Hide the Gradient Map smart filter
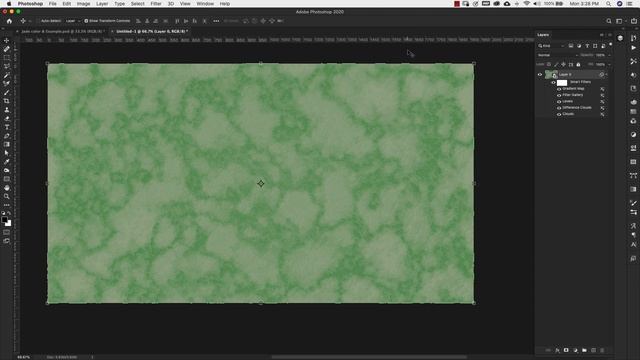Image resolution: width=640 pixels, height=360 pixels. tap(559, 89)
